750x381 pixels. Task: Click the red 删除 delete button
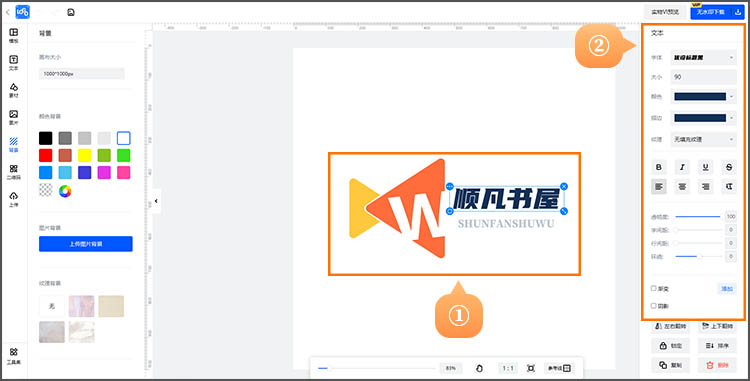(x=717, y=365)
